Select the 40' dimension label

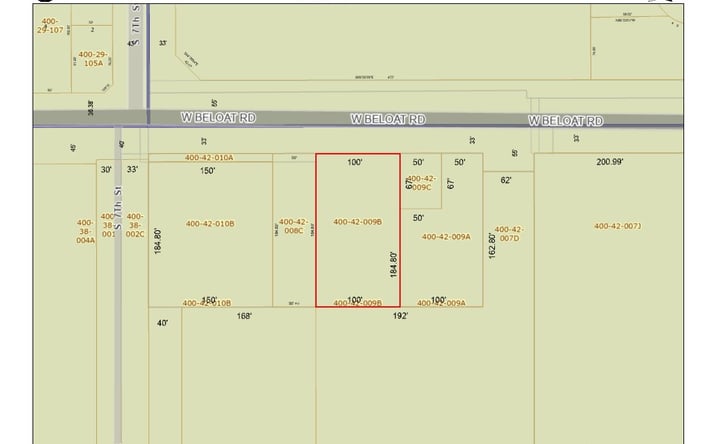click(163, 323)
